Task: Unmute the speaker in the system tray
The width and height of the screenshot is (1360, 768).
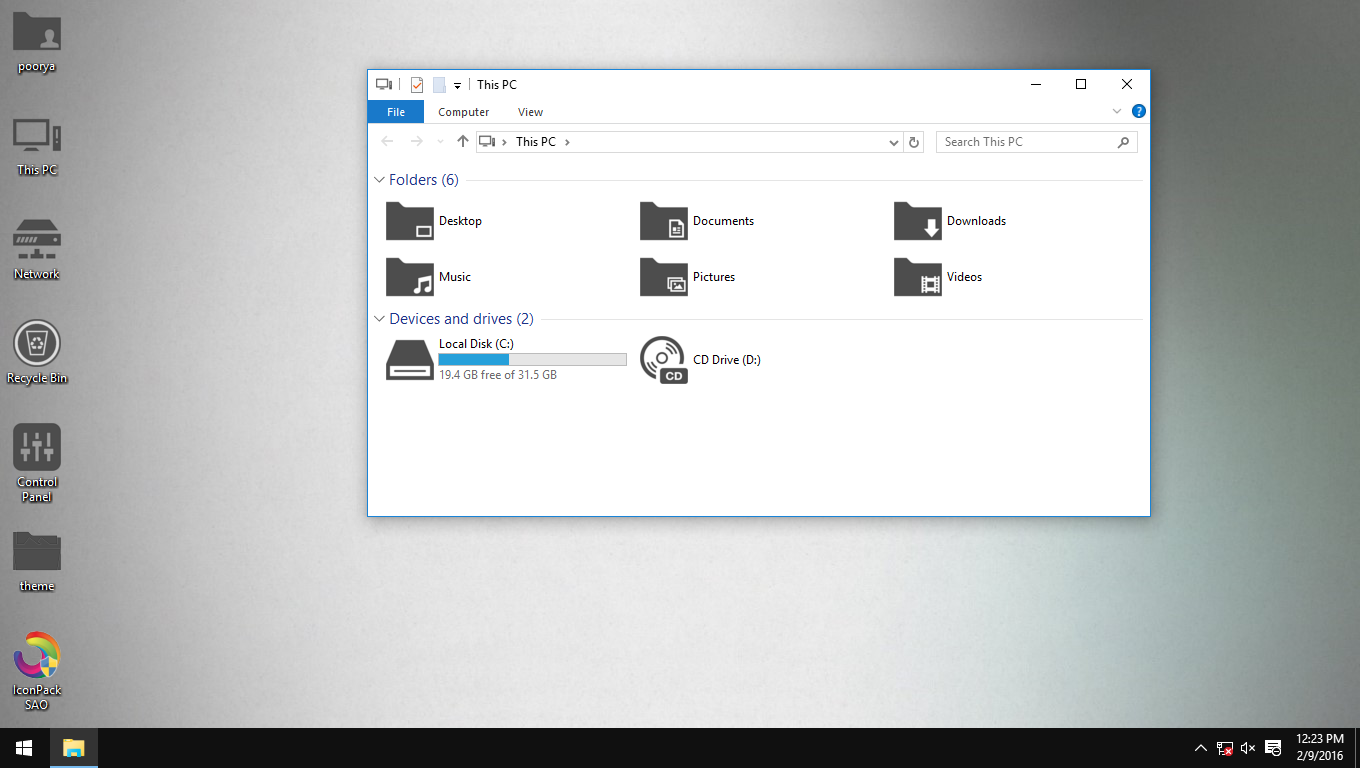Action: [x=1248, y=748]
